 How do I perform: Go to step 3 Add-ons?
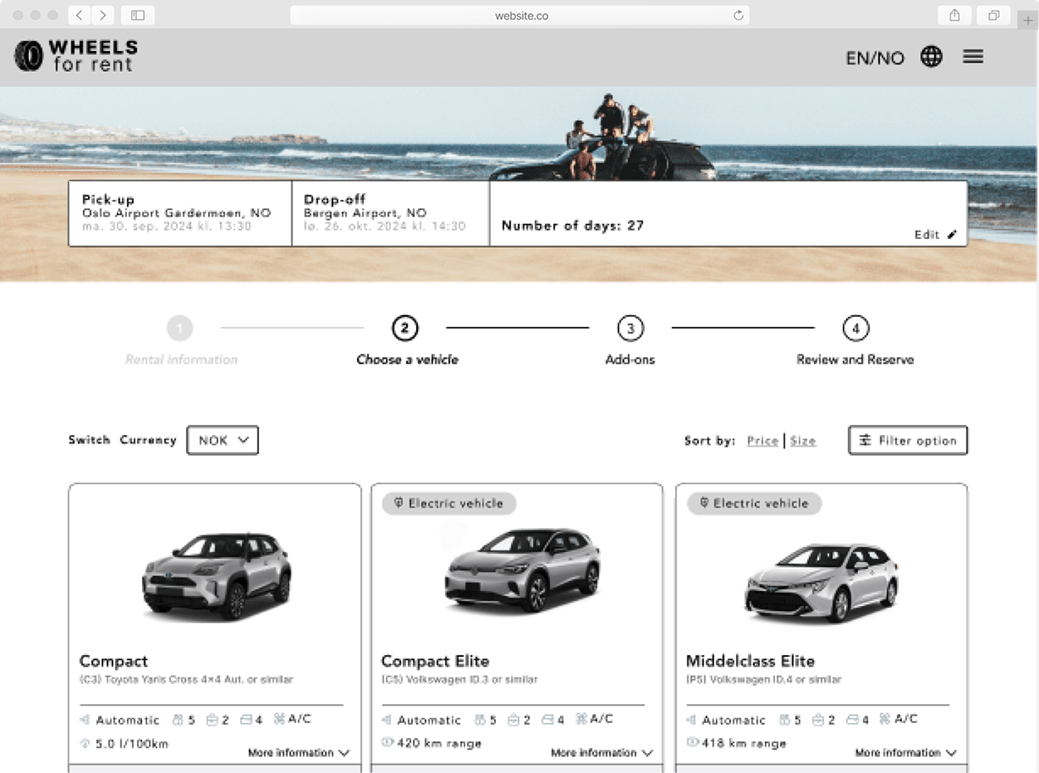(630, 329)
